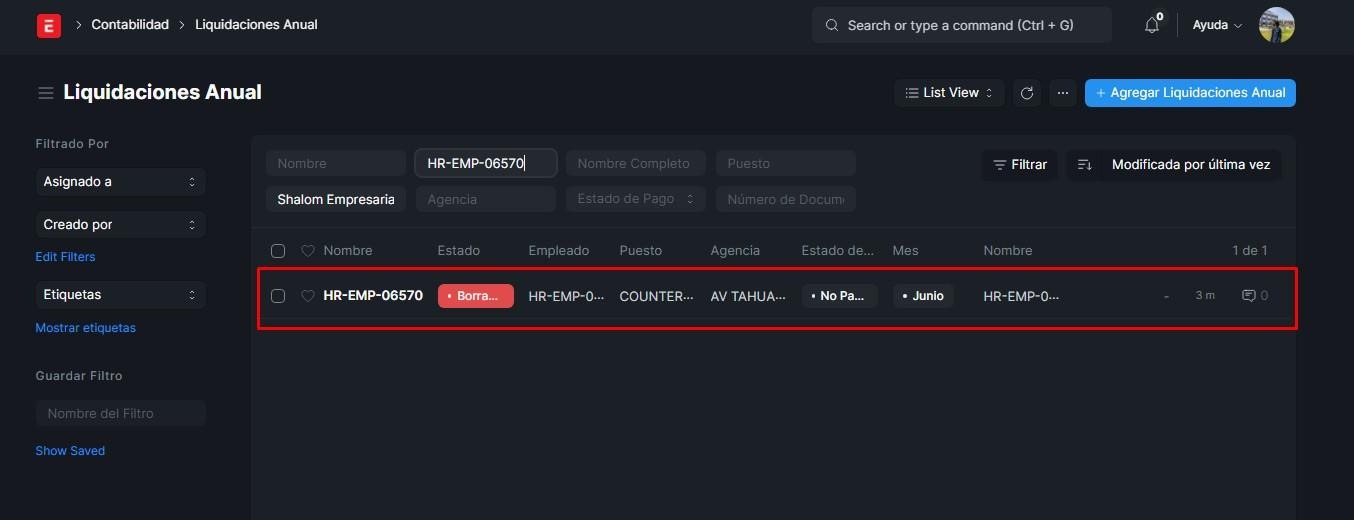This screenshot has width=1354, height=520.
Task: Tick the HR-EMP-06570 row checkbox
Action: (x=278, y=296)
